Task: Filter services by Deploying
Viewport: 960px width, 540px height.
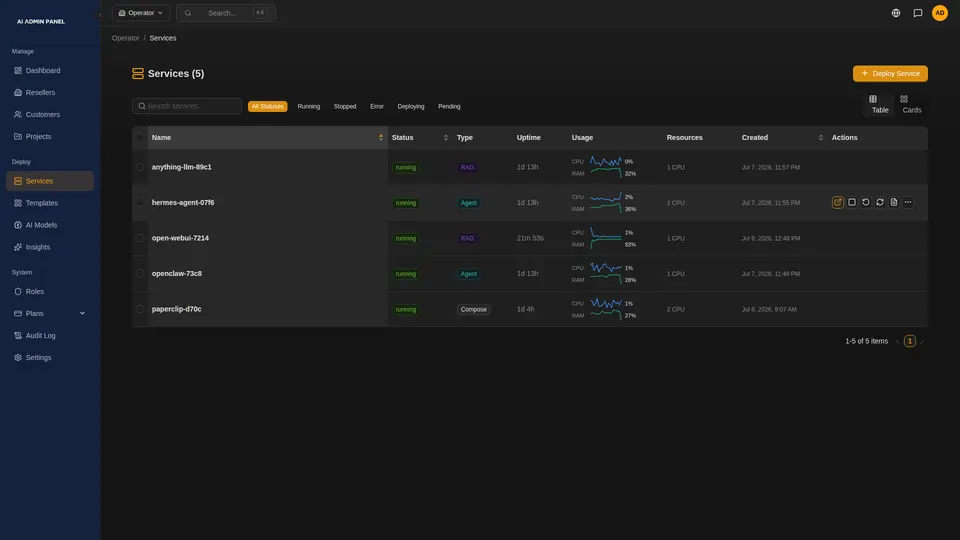Action: [x=411, y=107]
